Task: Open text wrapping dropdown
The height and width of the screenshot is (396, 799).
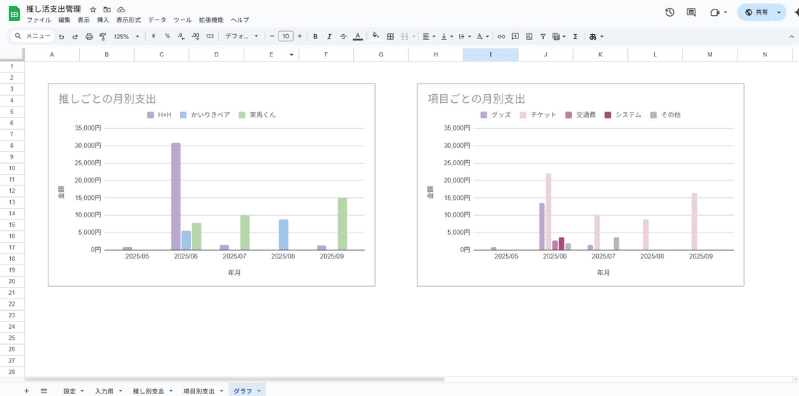Action: [x=464, y=37]
